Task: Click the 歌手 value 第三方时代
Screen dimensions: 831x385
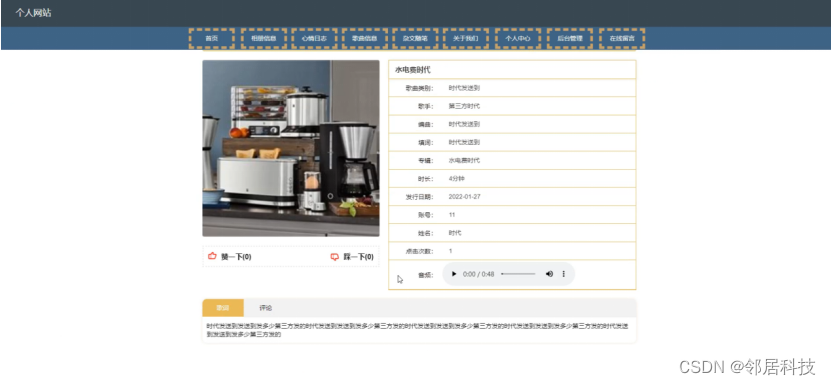Action: (464, 106)
